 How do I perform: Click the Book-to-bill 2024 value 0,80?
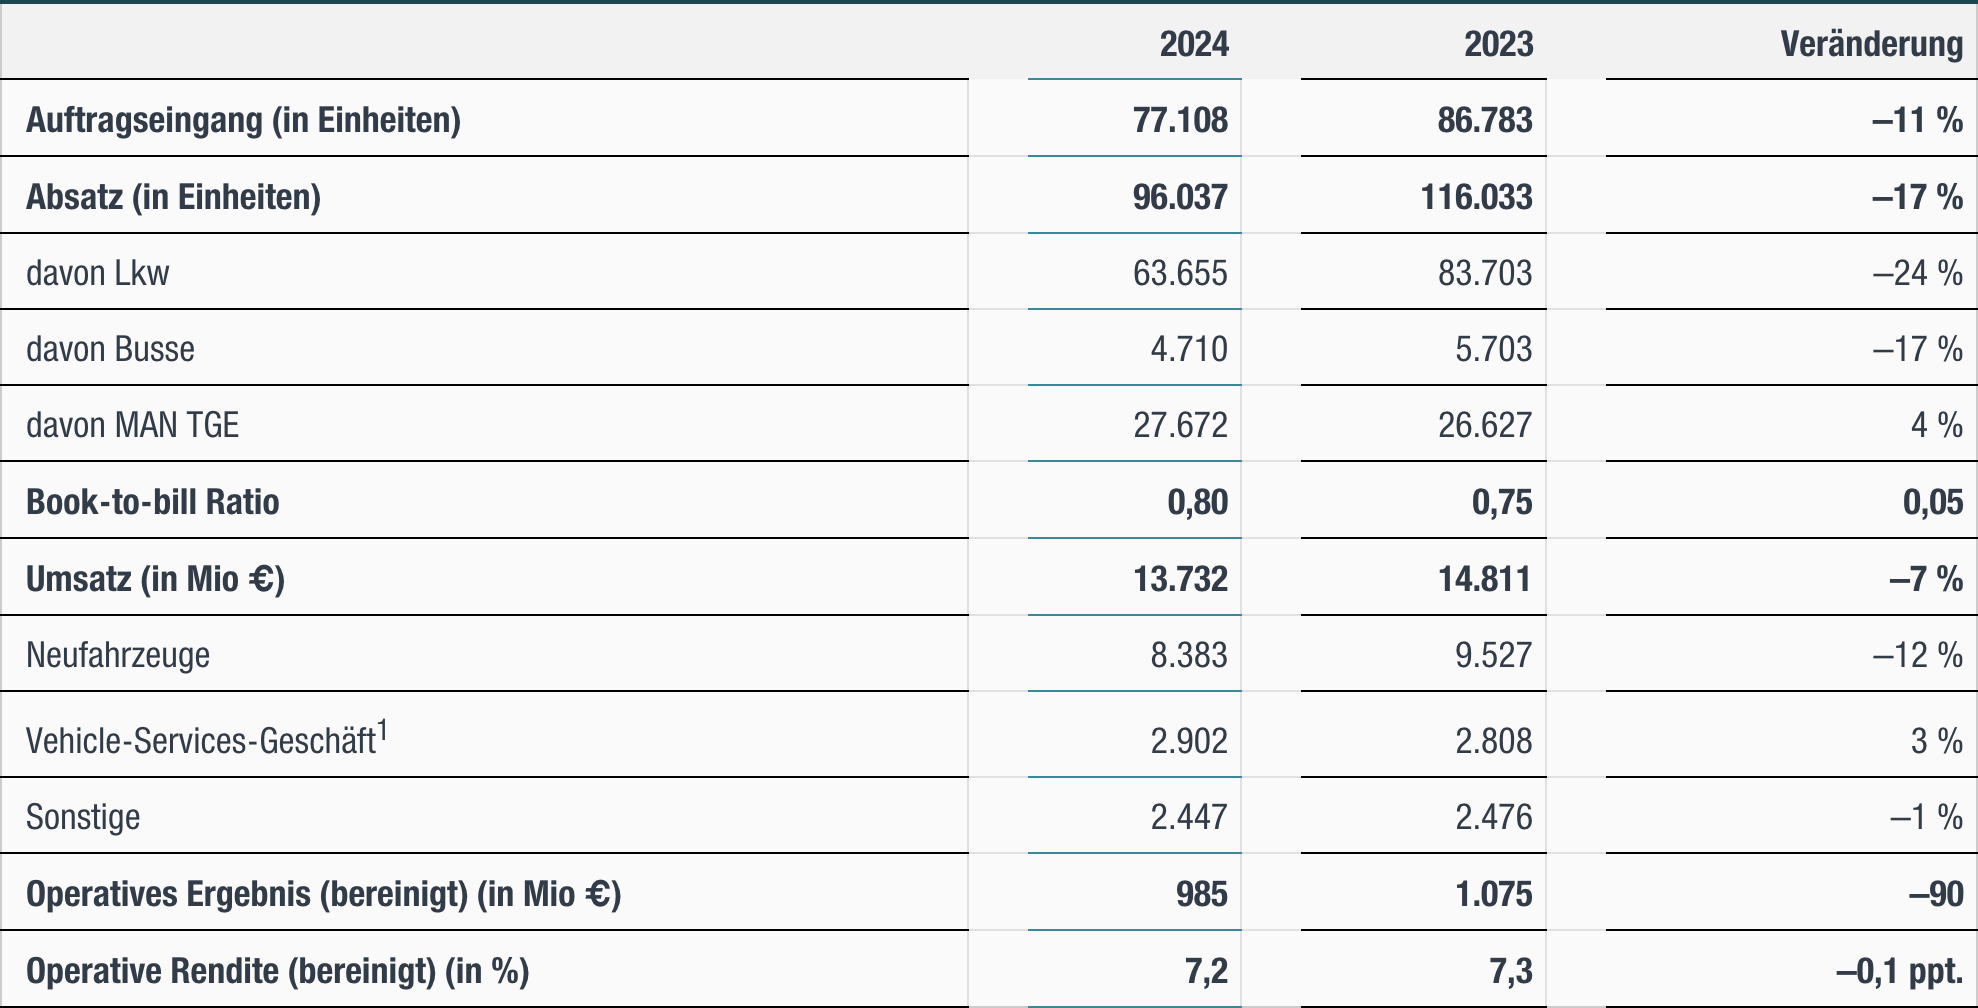tap(1197, 502)
